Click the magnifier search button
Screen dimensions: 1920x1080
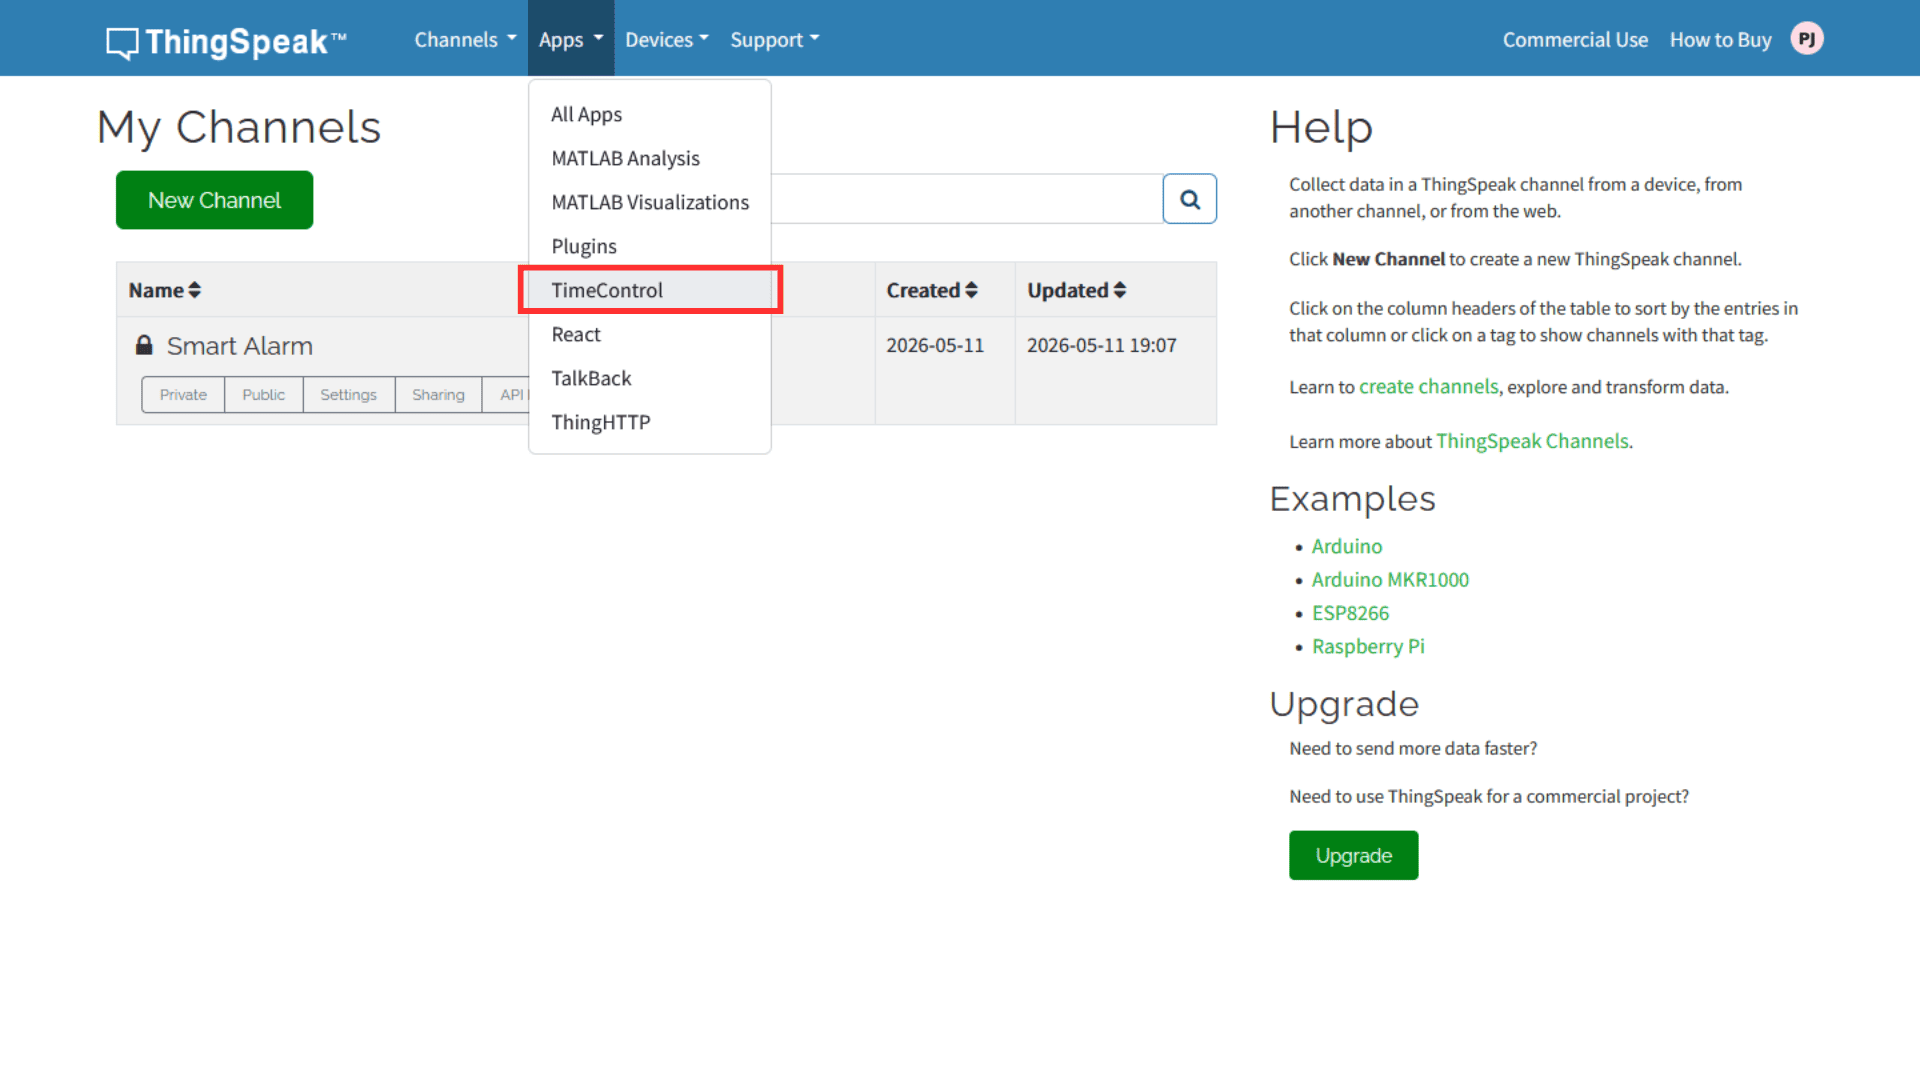(x=1189, y=199)
